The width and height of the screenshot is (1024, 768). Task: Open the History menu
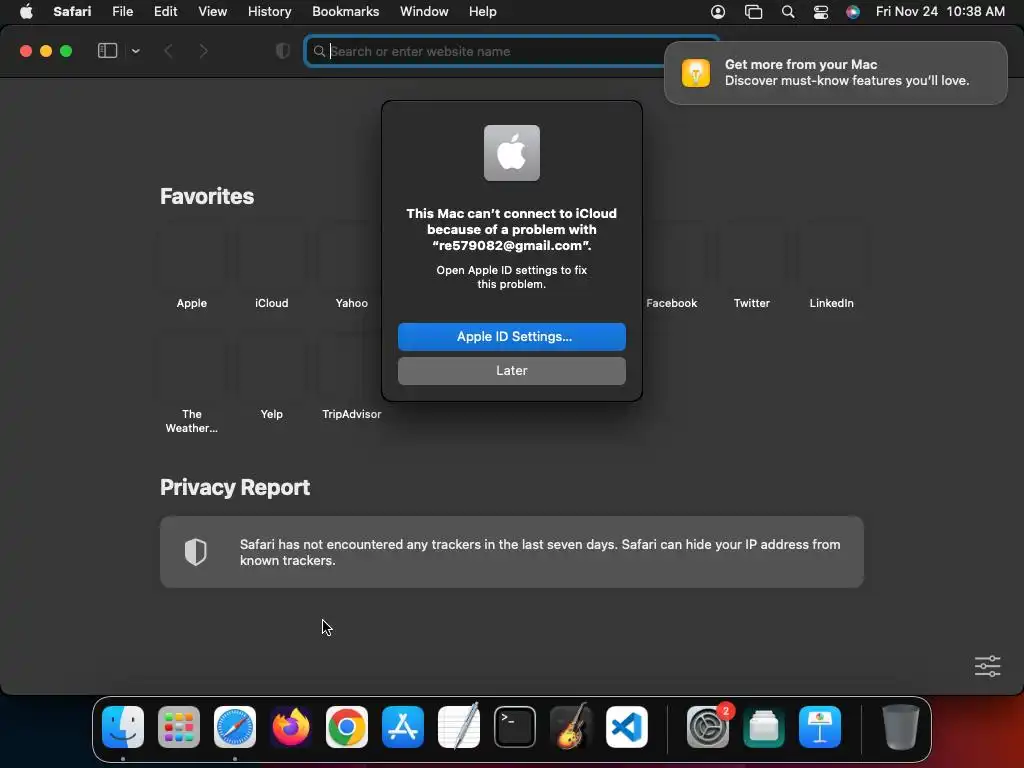(269, 12)
